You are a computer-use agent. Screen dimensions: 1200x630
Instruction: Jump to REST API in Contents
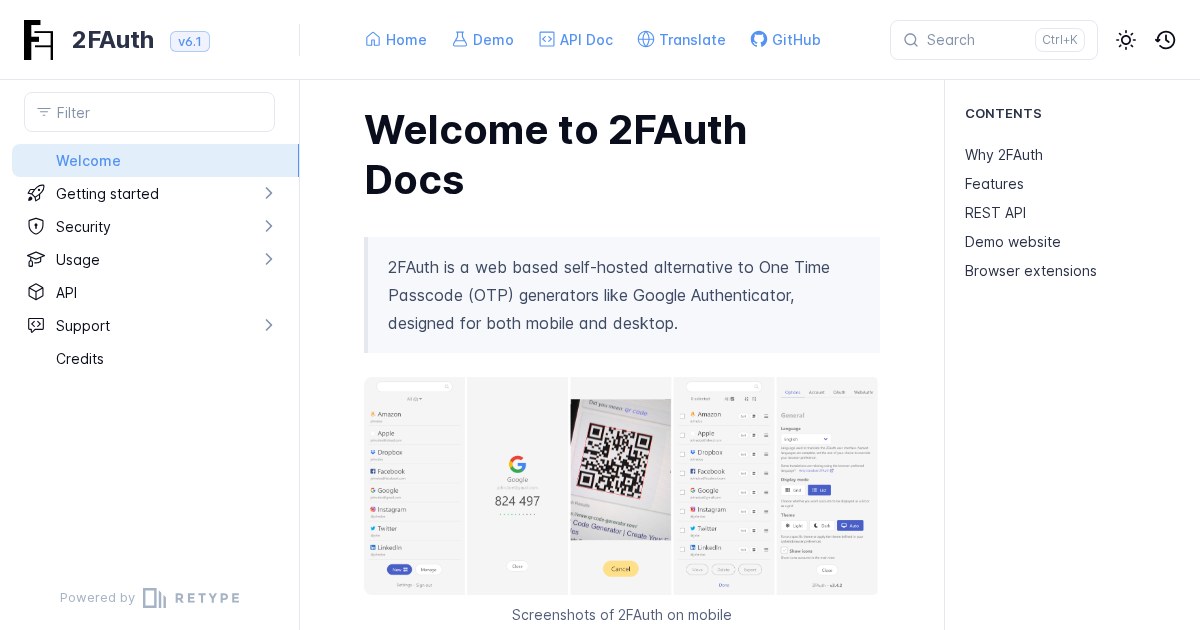(x=995, y=213)
